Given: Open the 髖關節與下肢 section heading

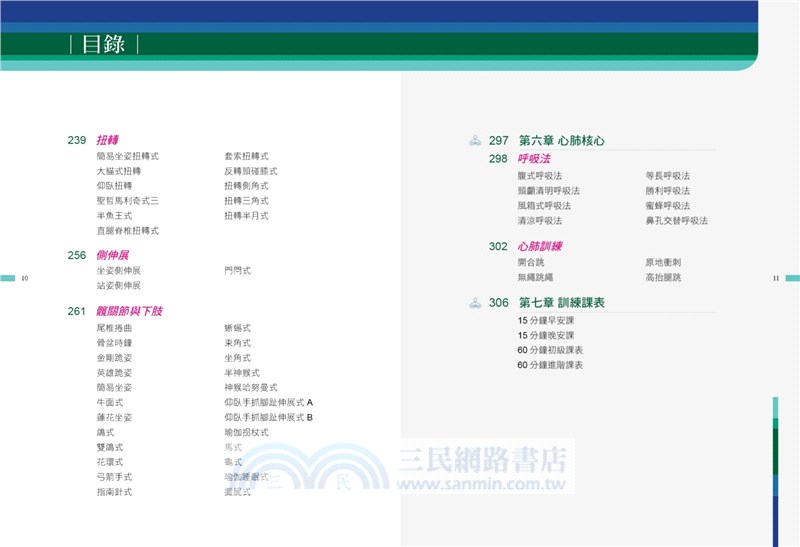Looking at the screenshot, I should (129, 311).
